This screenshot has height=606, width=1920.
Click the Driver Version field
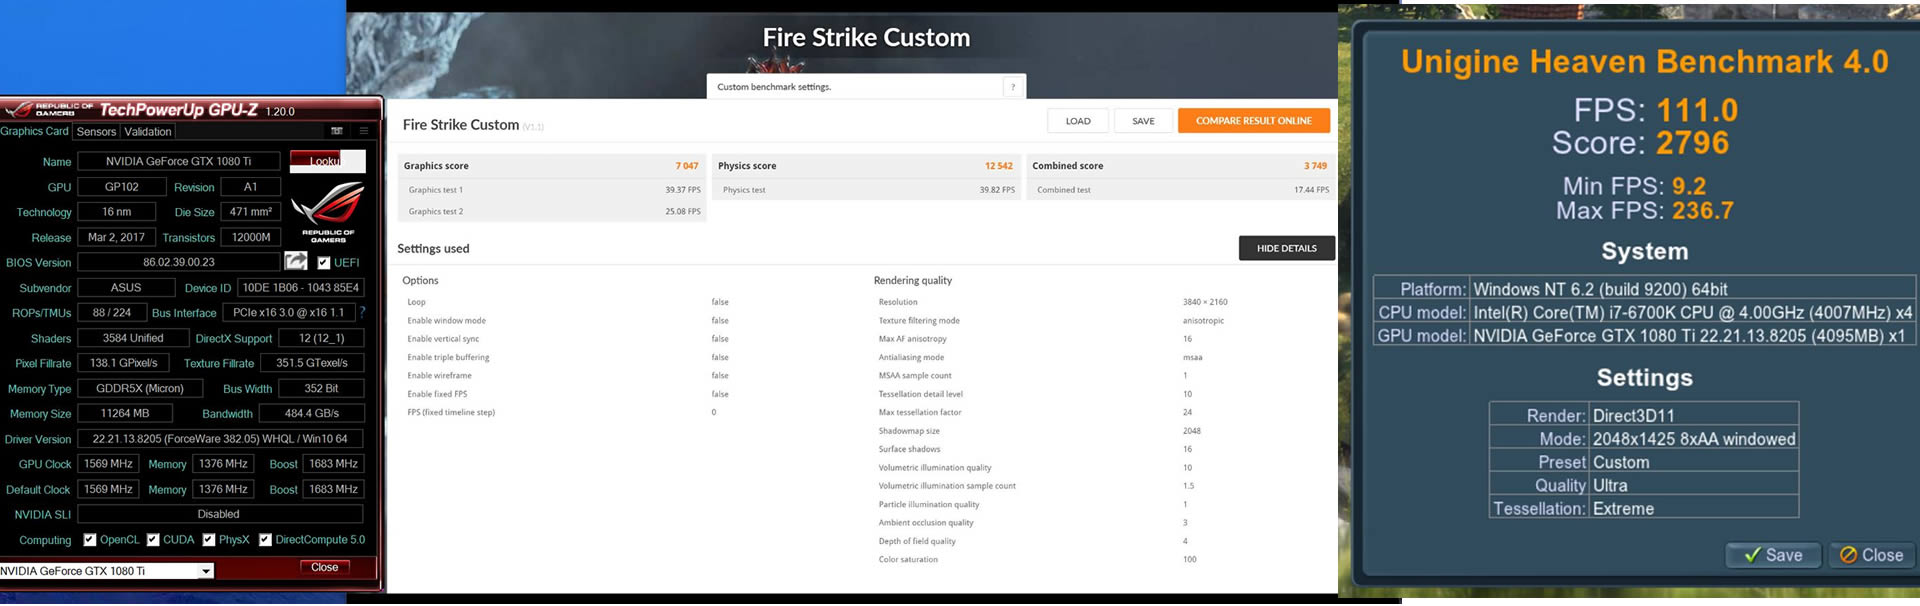220,439
